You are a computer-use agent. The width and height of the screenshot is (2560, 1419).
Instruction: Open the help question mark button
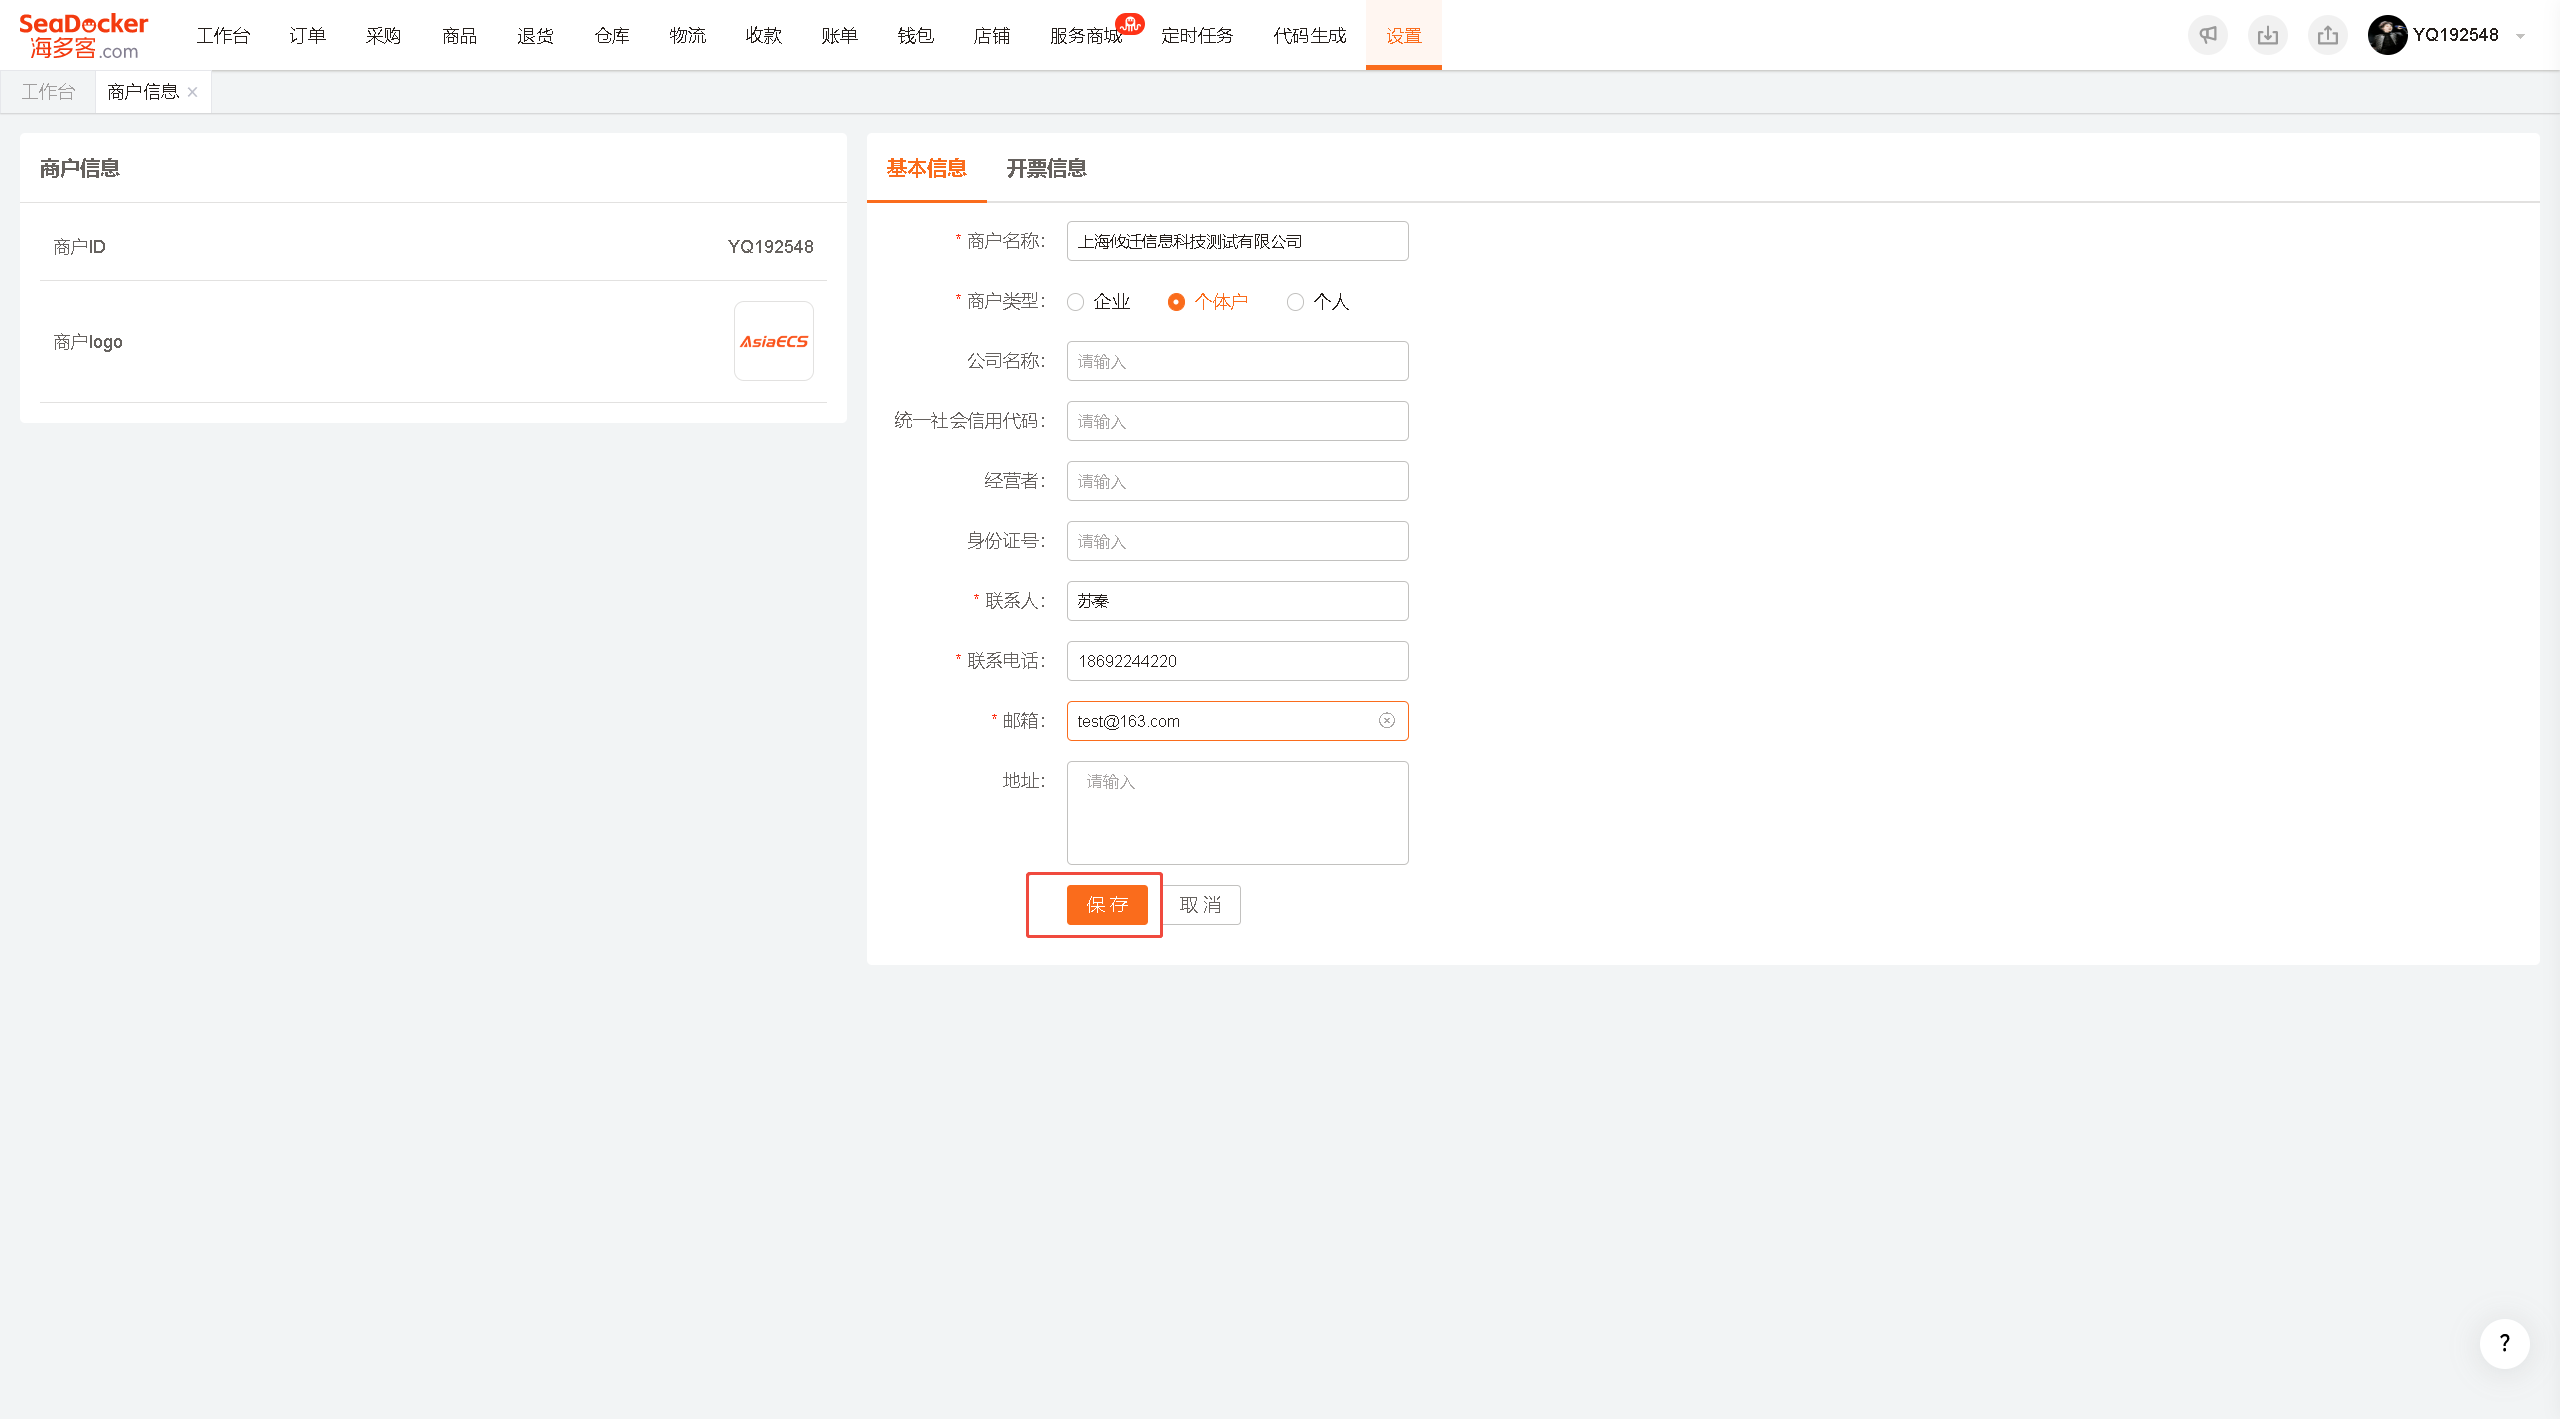2504,1343
